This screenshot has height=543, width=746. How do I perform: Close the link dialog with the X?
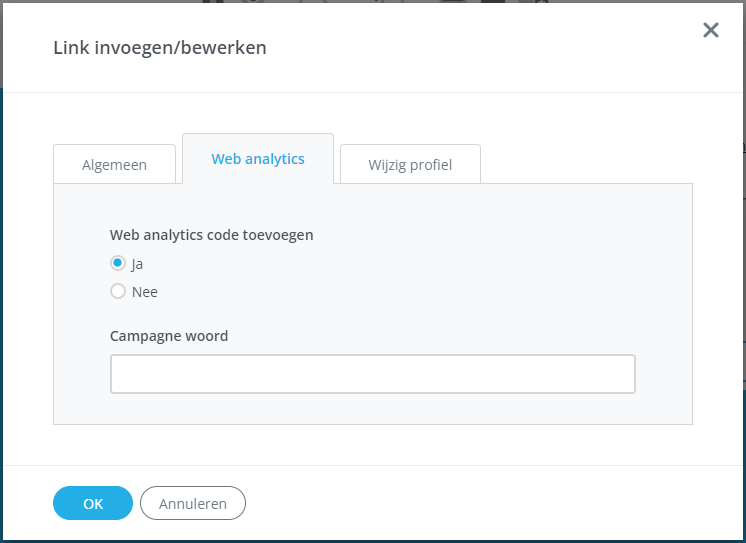click(711, 30)
